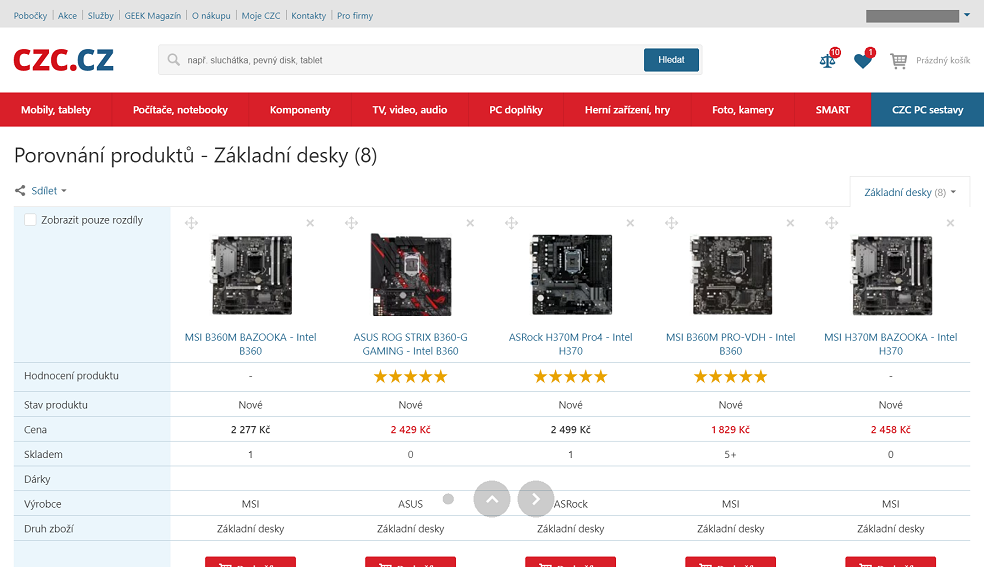This screenshot has width=984, height=567.
Task: Toggle Zobrazit pouze rozdíly checkbox
Action: (30, 220)
